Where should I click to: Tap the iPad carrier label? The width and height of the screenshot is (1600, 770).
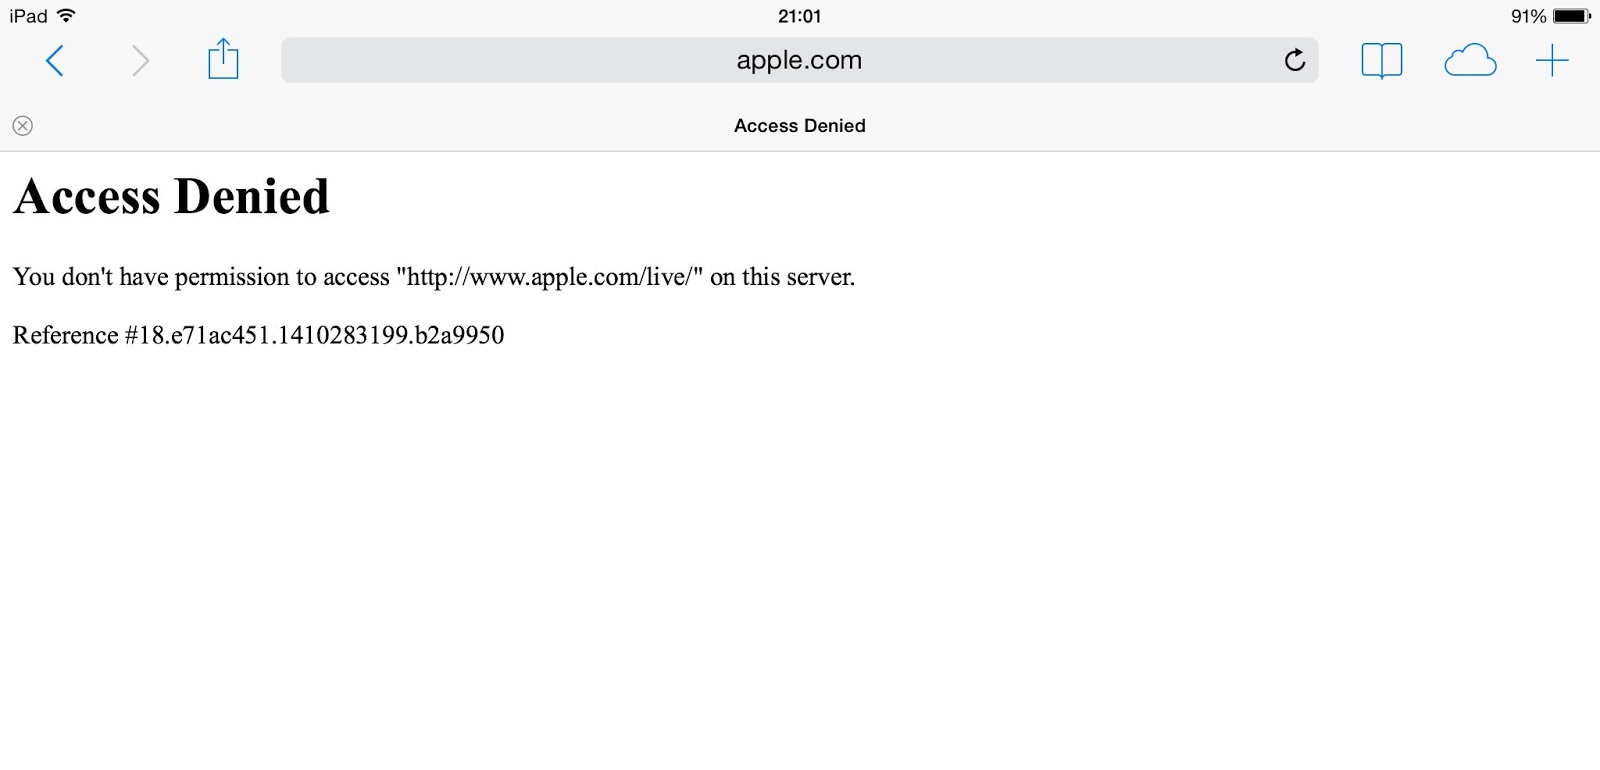(29, 16)
